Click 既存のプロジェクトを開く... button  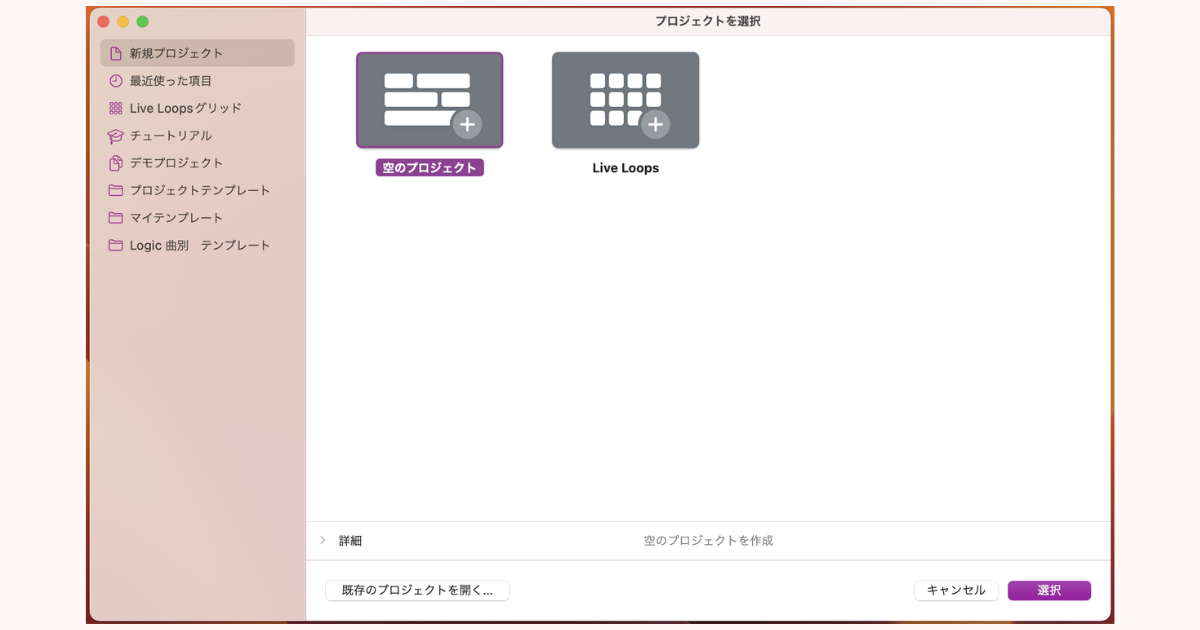pos(417,590)
